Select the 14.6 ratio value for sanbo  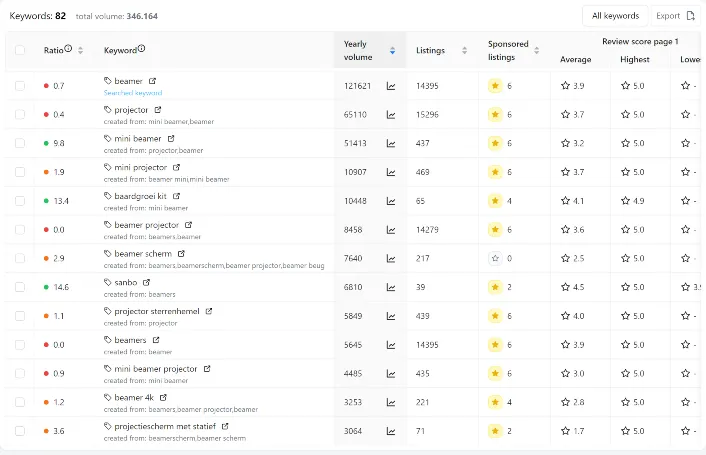61,287
